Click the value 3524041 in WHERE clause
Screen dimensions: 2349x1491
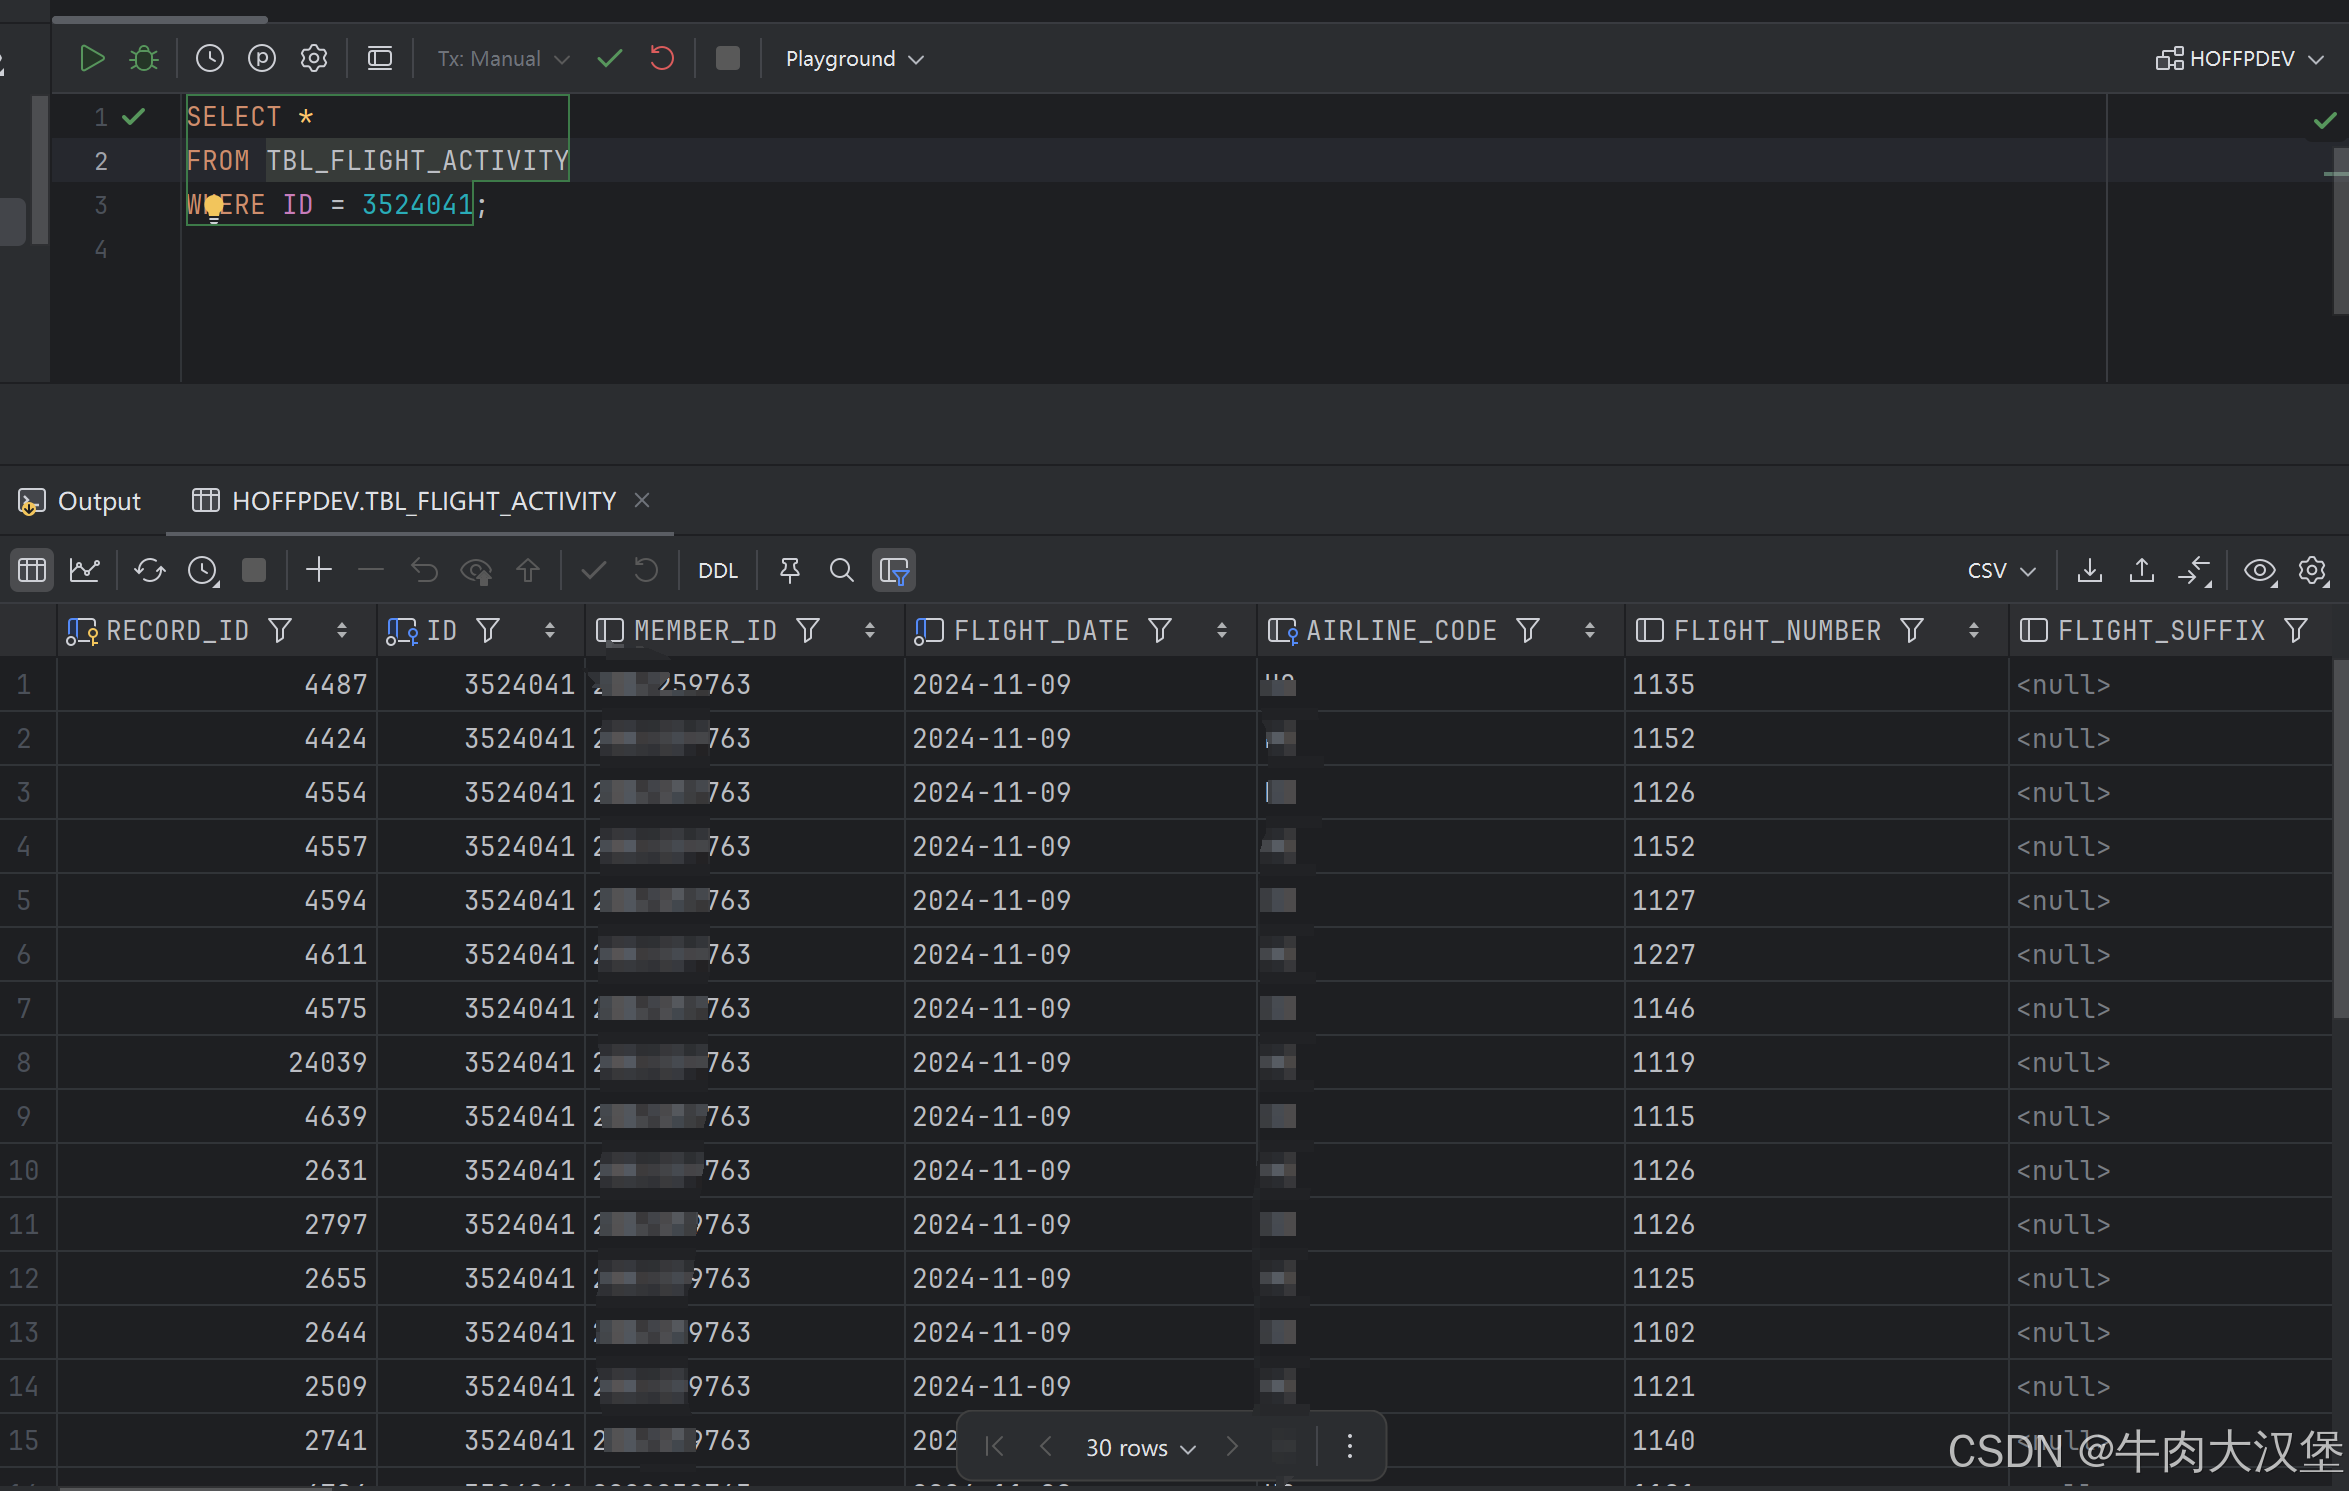point(417,205)
